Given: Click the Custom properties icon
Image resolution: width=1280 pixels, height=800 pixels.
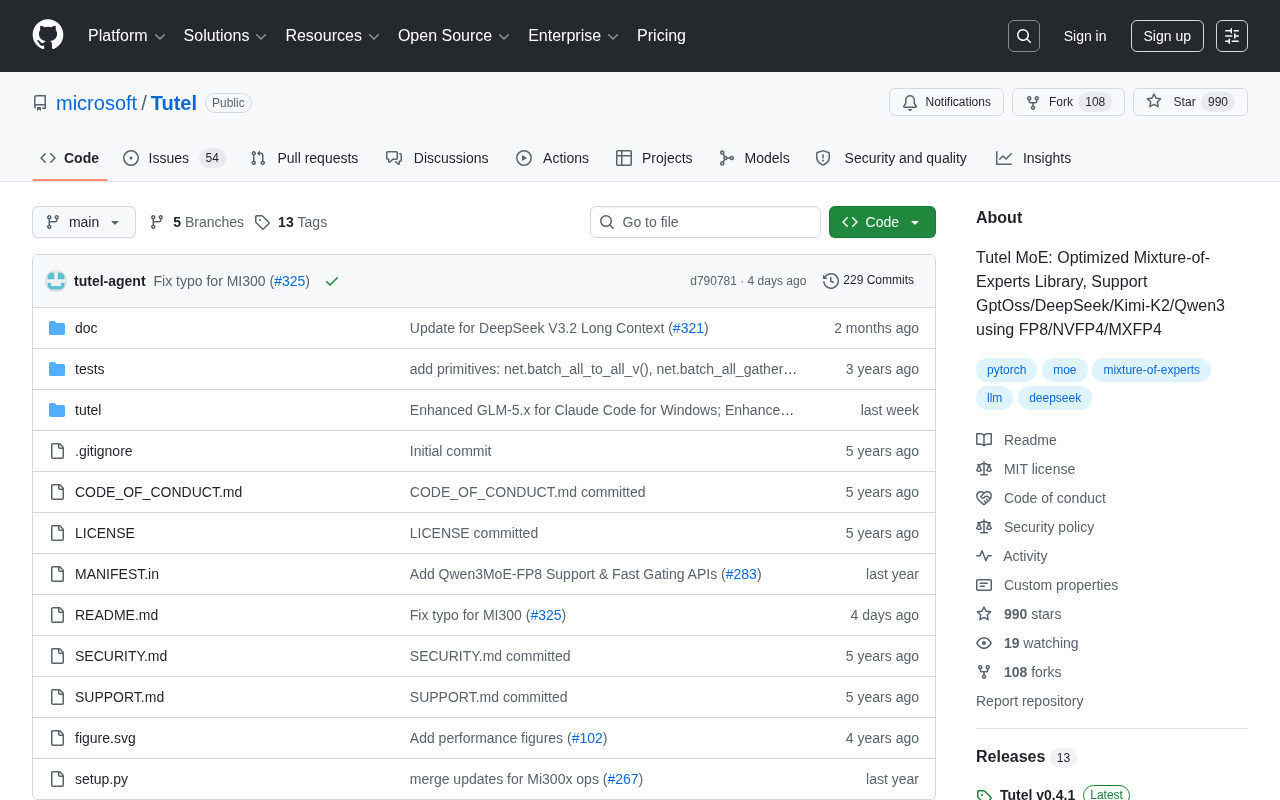Looking at the screenshot, I should 984,585.
